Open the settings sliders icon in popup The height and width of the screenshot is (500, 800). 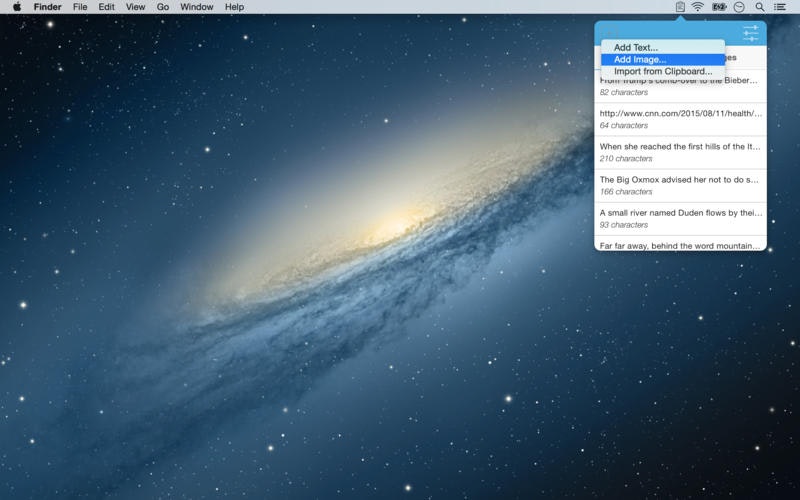[x=750, y=34]
